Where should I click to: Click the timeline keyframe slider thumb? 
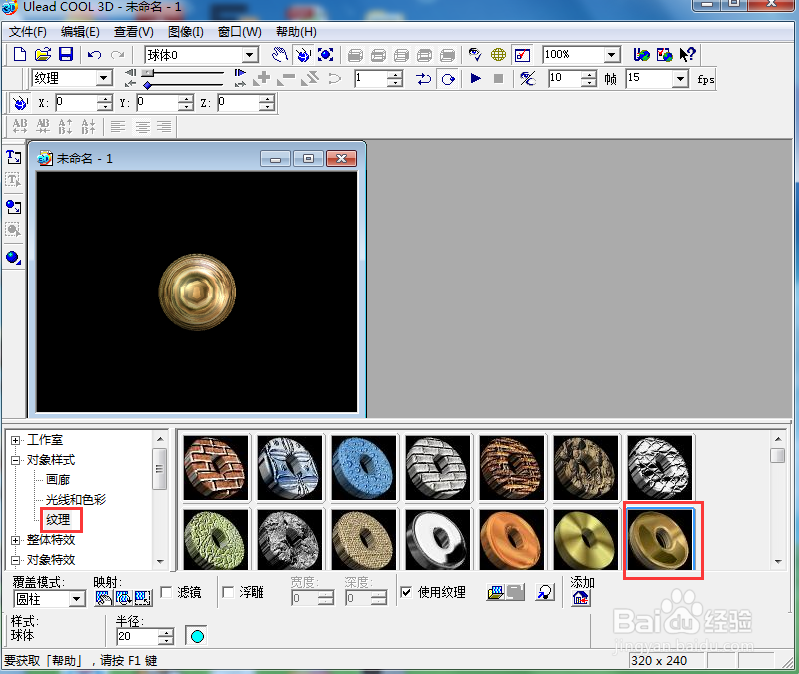tap(148, 72)
